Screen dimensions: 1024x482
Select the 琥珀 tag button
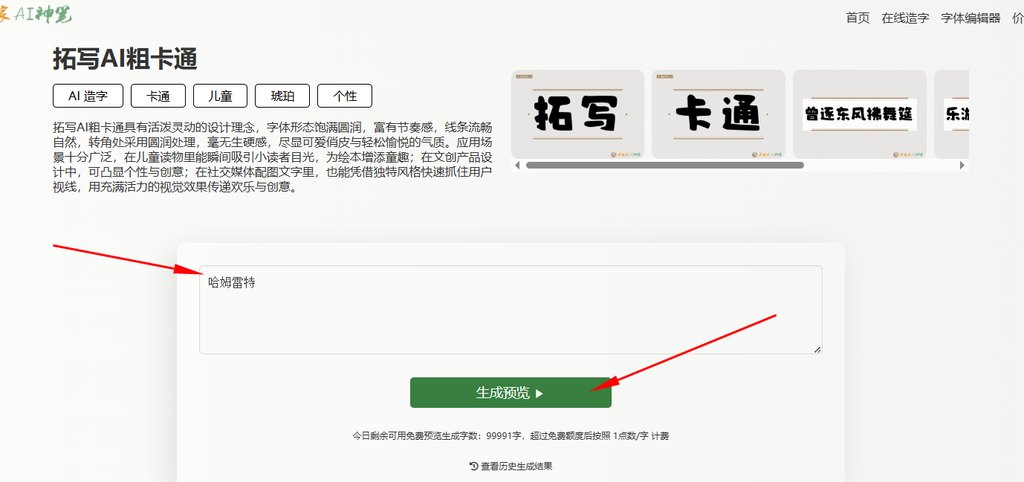pyautogui.click(x=282, y=96)
